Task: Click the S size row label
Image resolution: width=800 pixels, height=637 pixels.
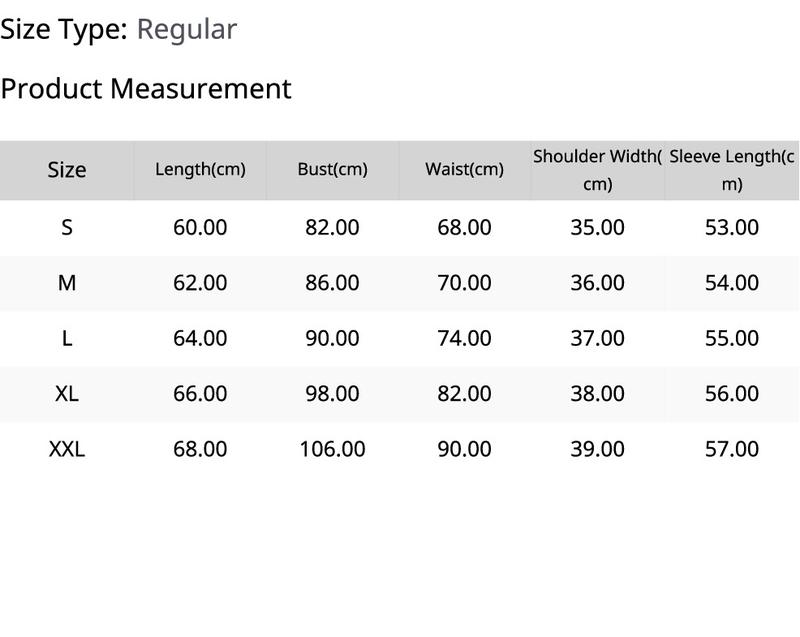Action: click(67, 227)
